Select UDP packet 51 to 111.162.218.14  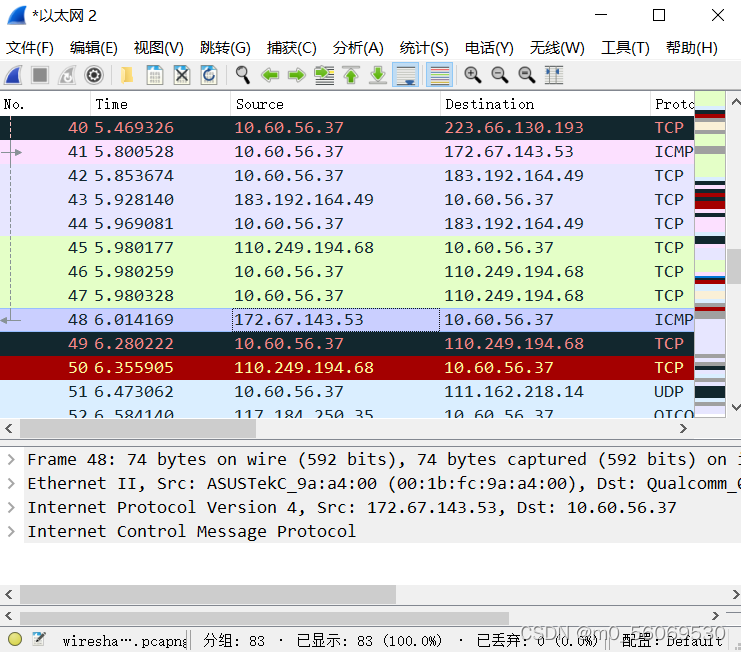click(x=347, y=392)
